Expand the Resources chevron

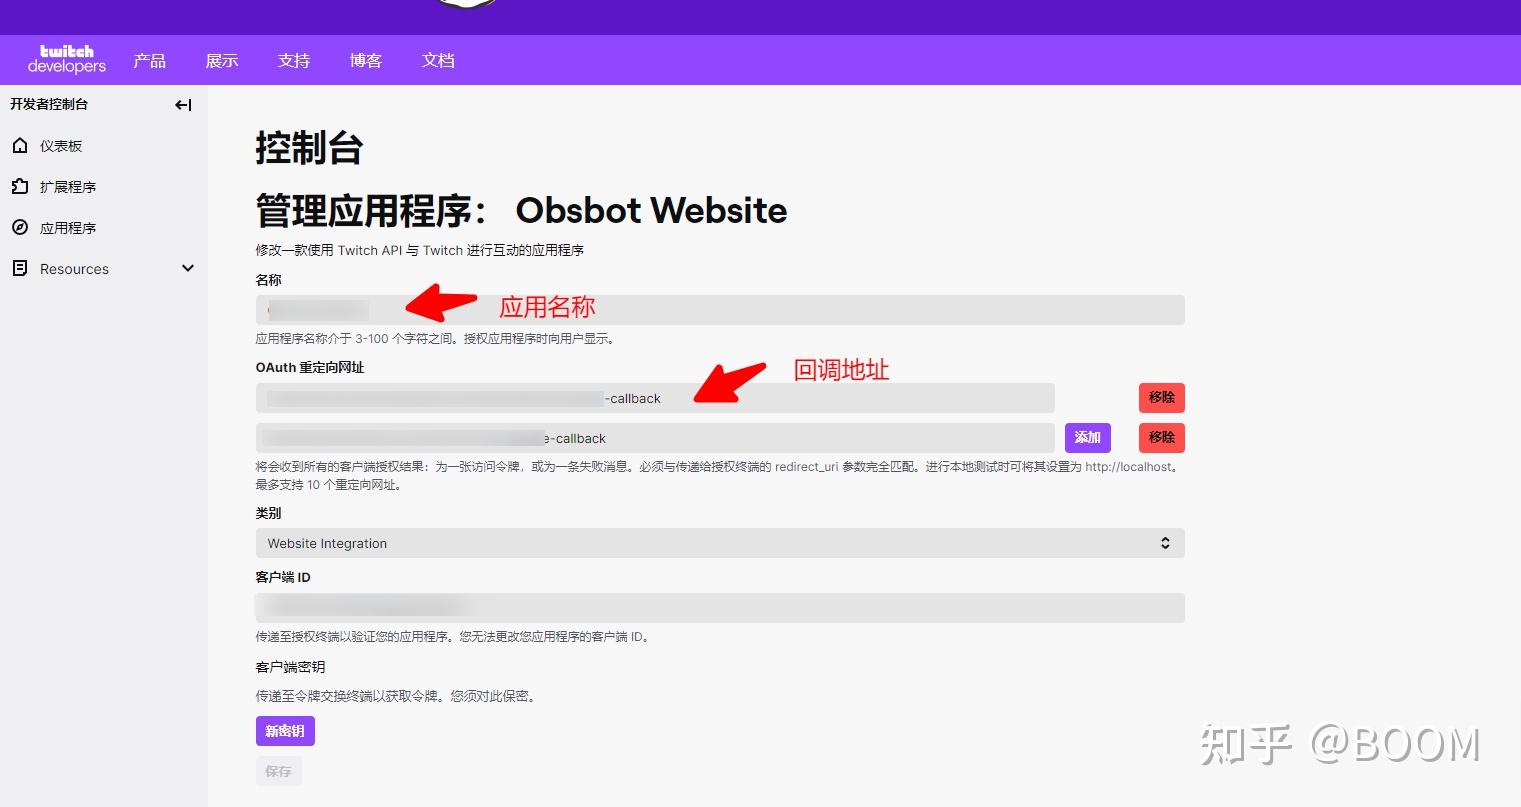188,268
